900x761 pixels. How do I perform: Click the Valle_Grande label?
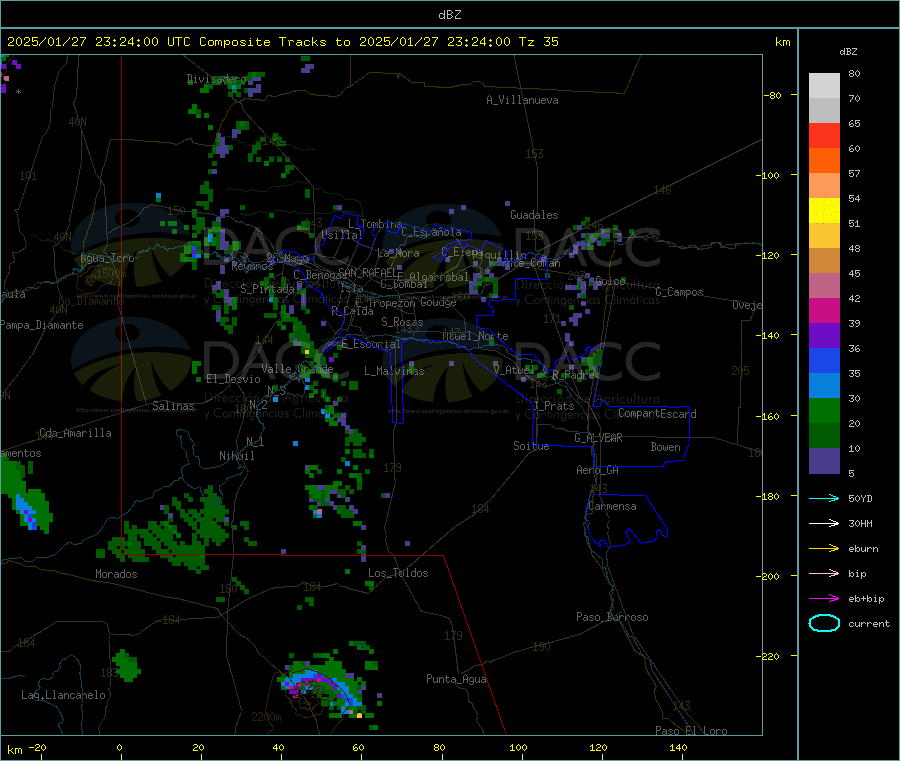[x=297, y=369]
